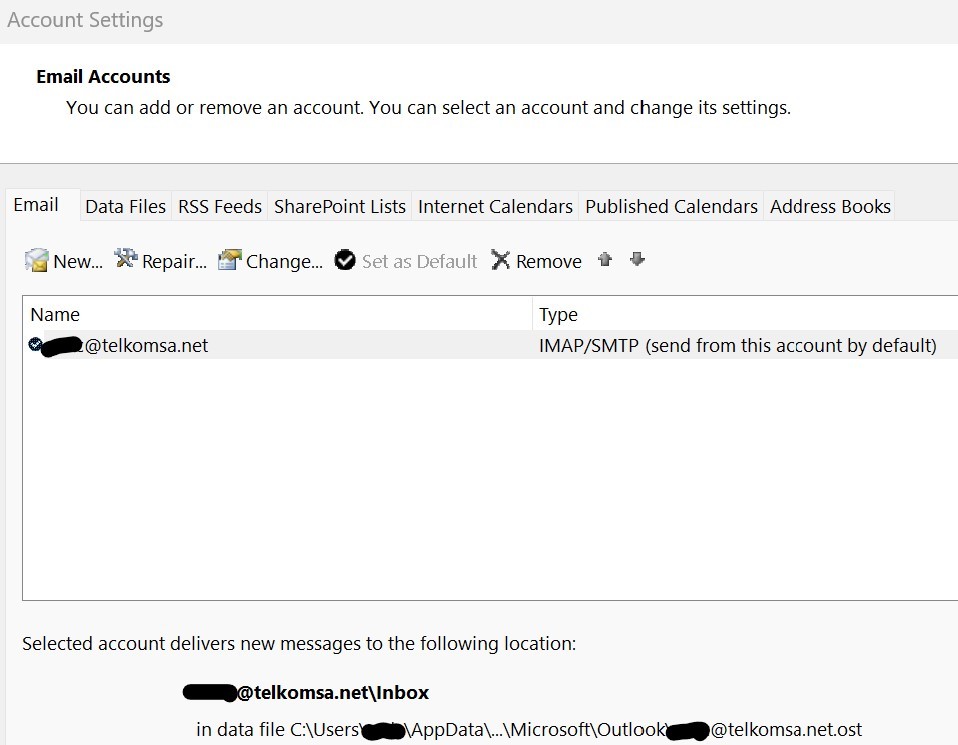Click the Set as Default checkmark icon
958x745 pixels.
pyautogui.click(x=345, y=260)
